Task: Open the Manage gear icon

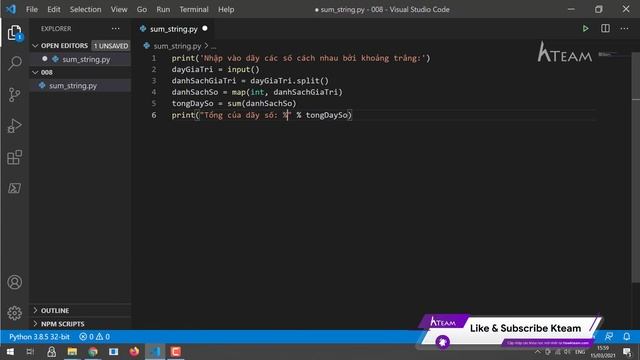Action: (15, 313)
